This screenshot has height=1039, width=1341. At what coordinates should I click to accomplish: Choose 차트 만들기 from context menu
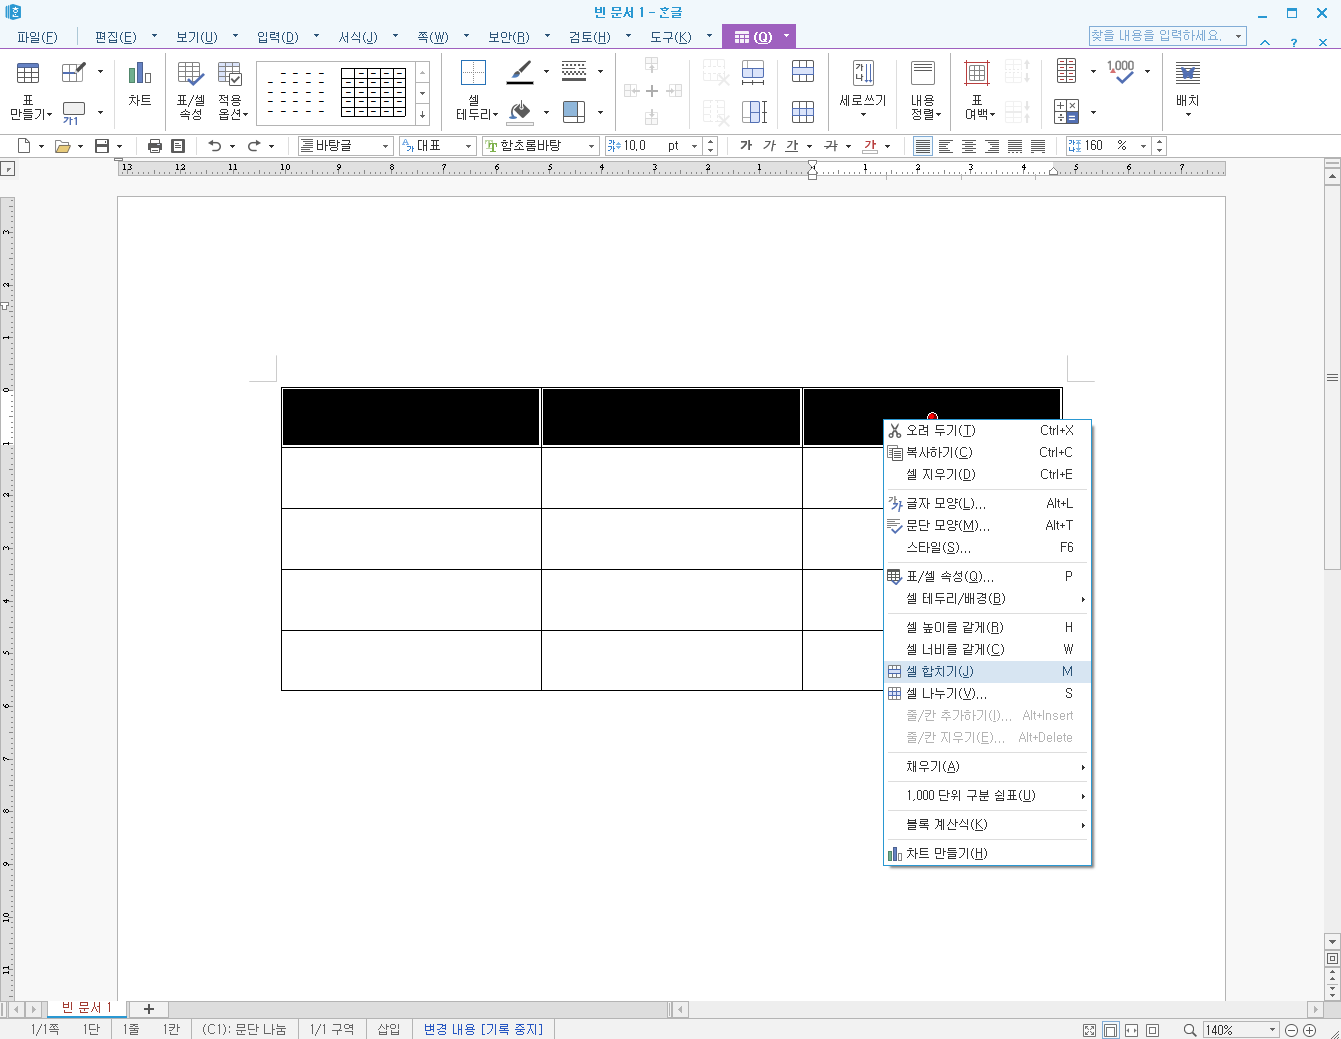coord(987,854)
